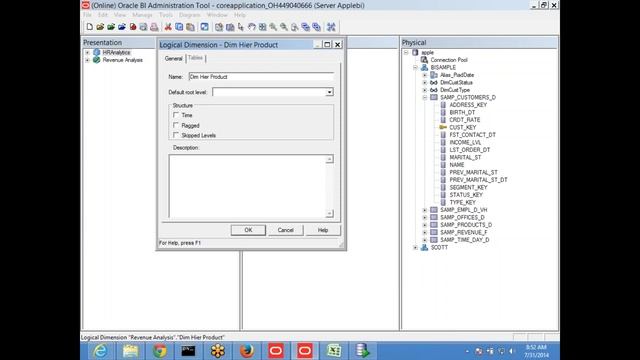The image size is (640, 360).
Task: Select the INCOME_LVL column
Action: (465, 142)
